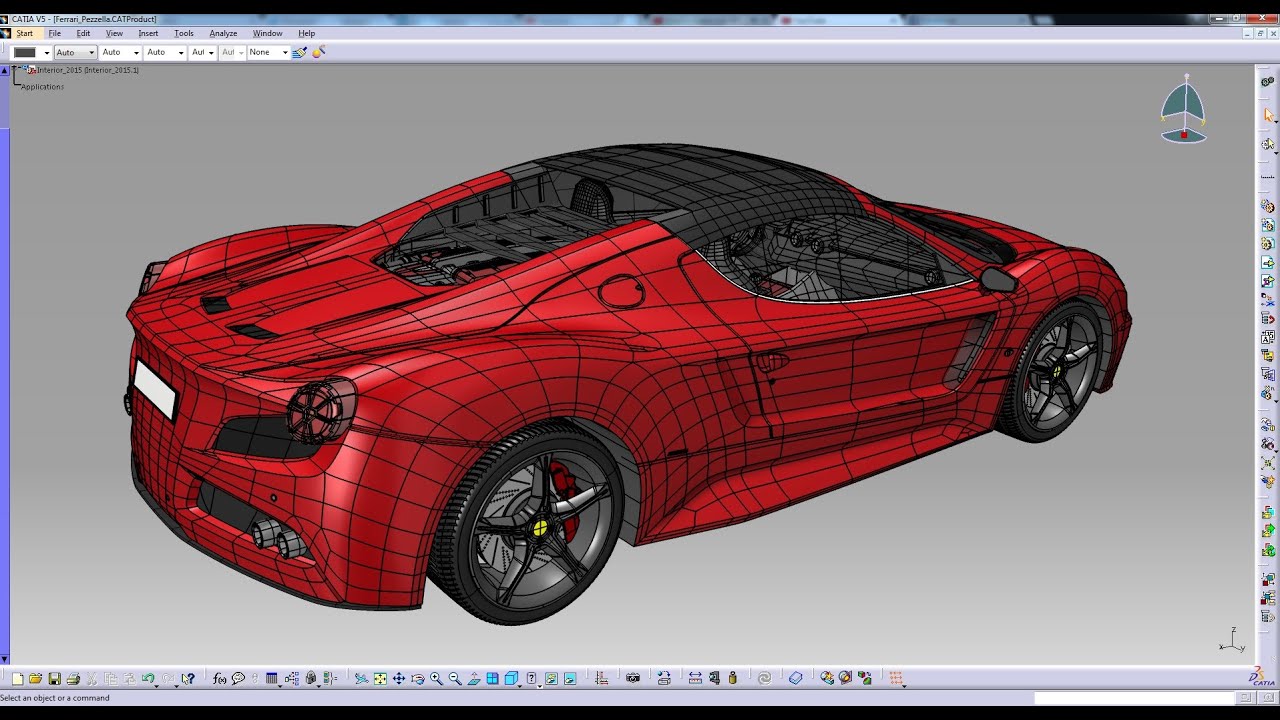The image size is (1280, 720).
Task: Toggle Hide/Show on selection
Action: coord(551,678)
